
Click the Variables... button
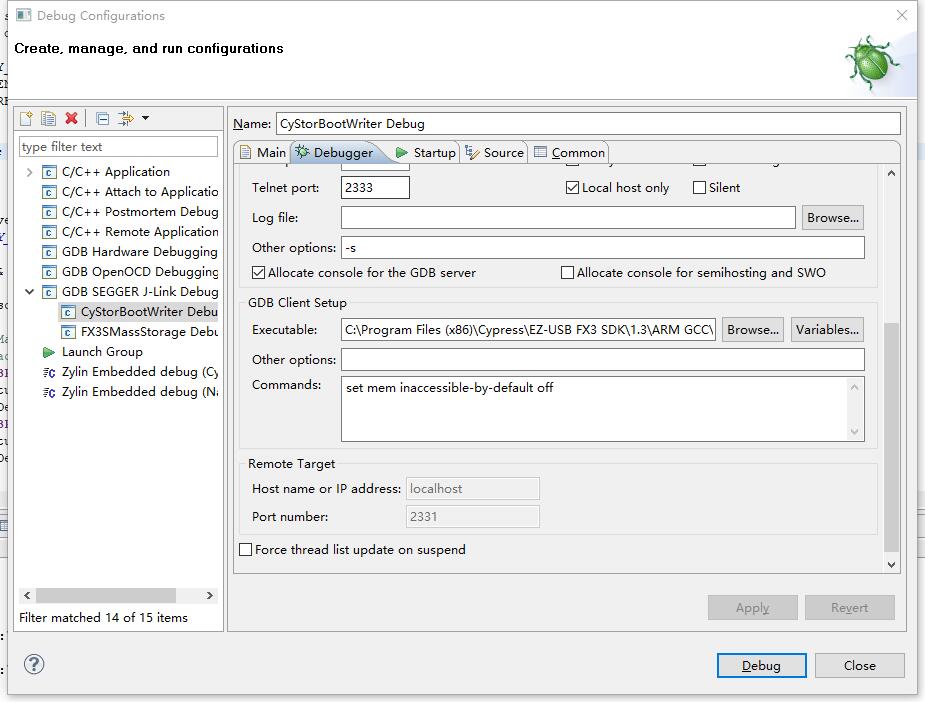[827, 330]
